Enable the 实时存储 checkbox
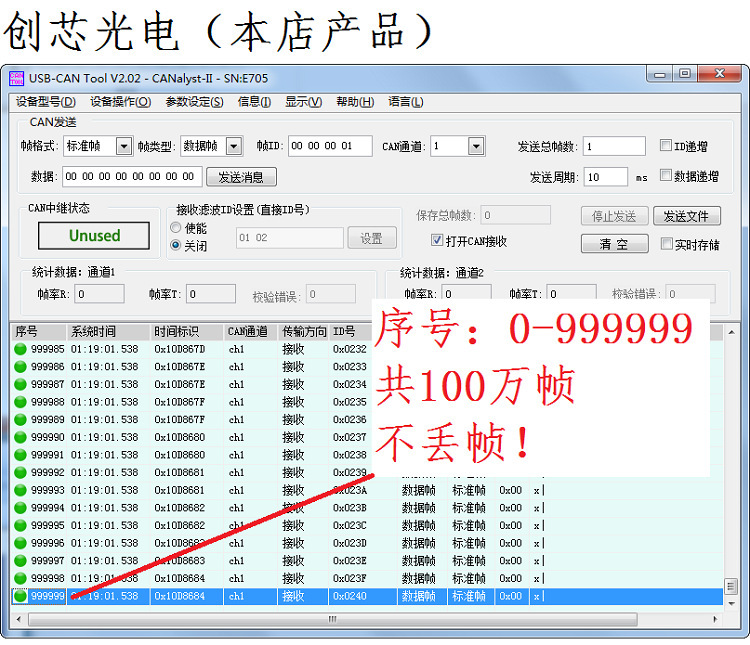The height and width of the screenshot is (645, 750). click(x=666, y=244)
